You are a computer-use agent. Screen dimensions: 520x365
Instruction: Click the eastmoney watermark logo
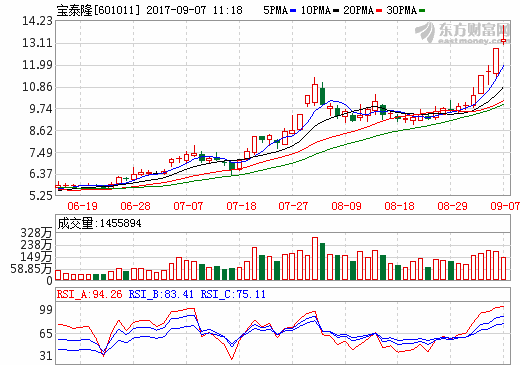point(463,33)
